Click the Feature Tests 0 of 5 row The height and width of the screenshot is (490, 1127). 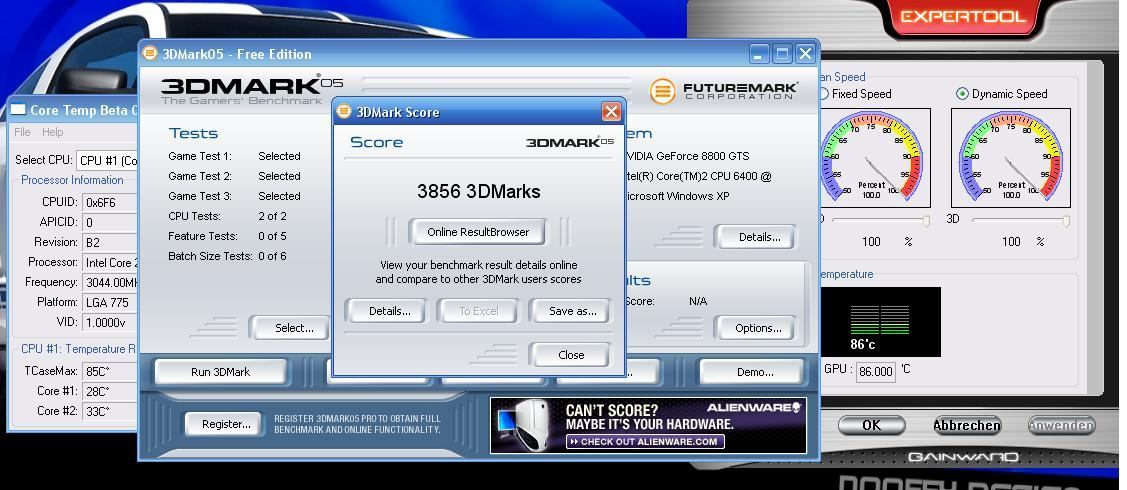[227, 236]
